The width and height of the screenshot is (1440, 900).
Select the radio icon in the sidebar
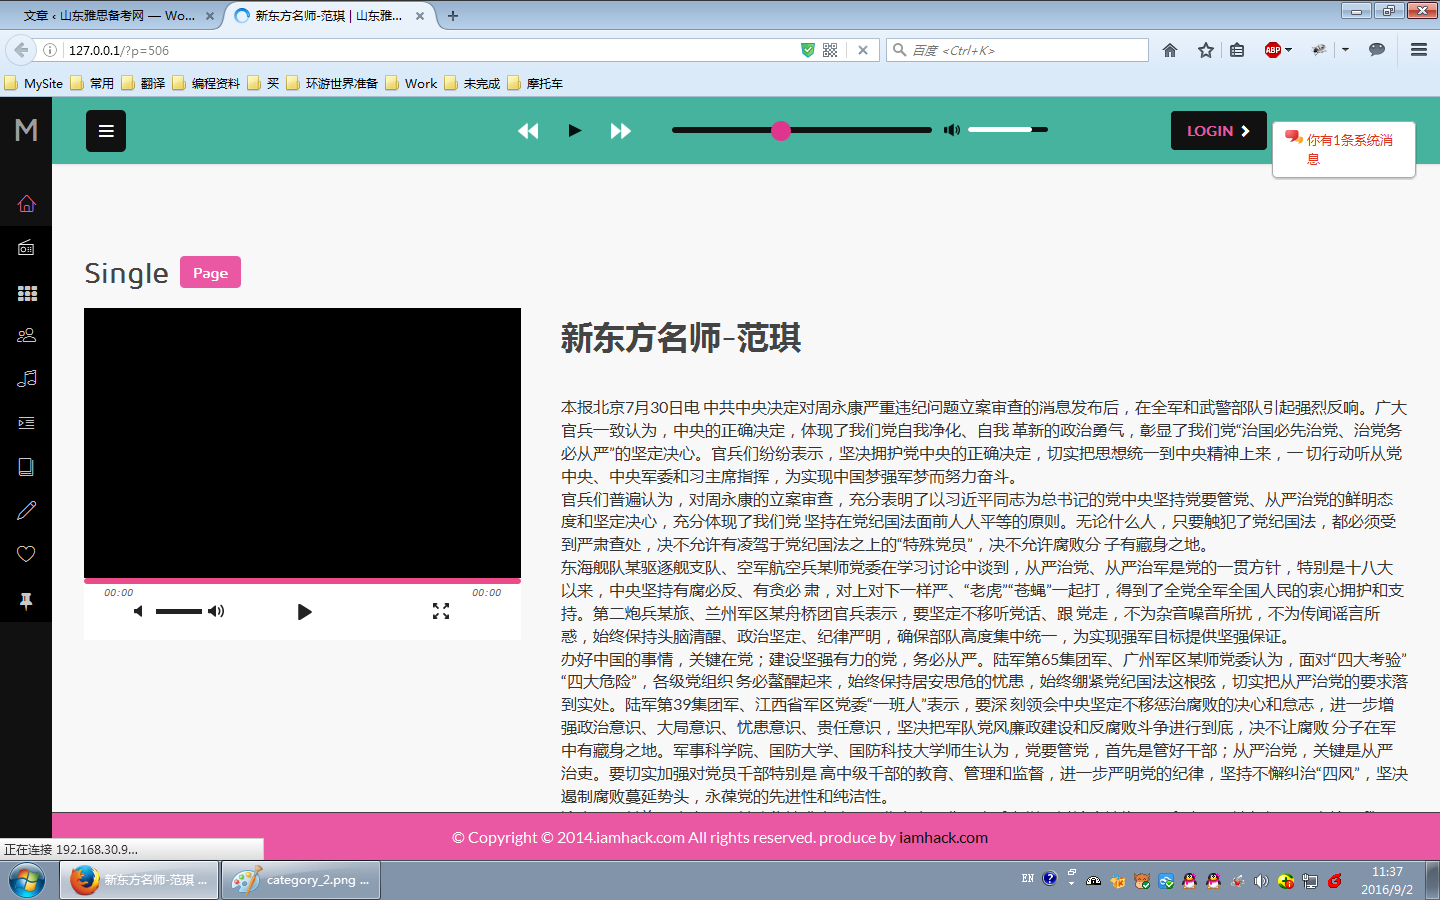click(x=26, y=248)
